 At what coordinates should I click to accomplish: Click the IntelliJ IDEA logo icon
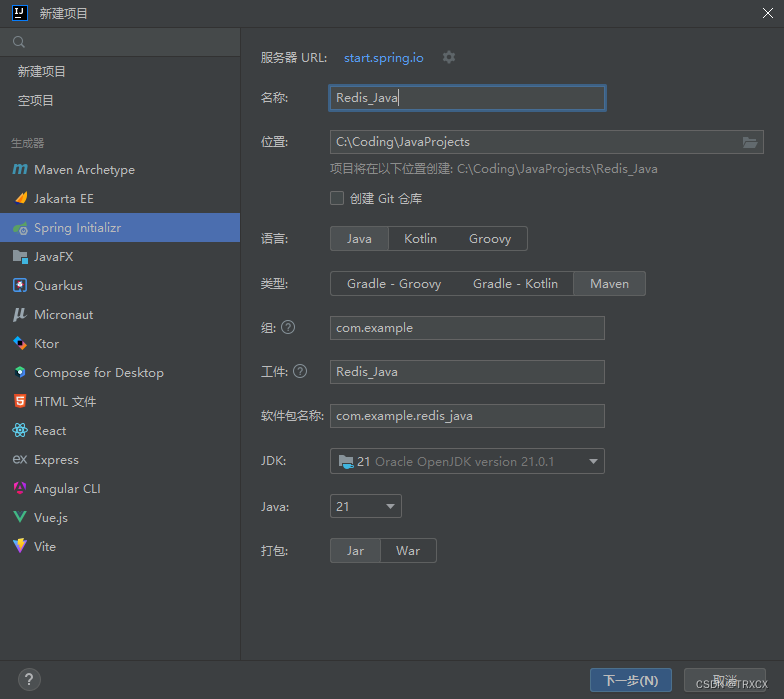pyautogui.click(x=20, y=12)
